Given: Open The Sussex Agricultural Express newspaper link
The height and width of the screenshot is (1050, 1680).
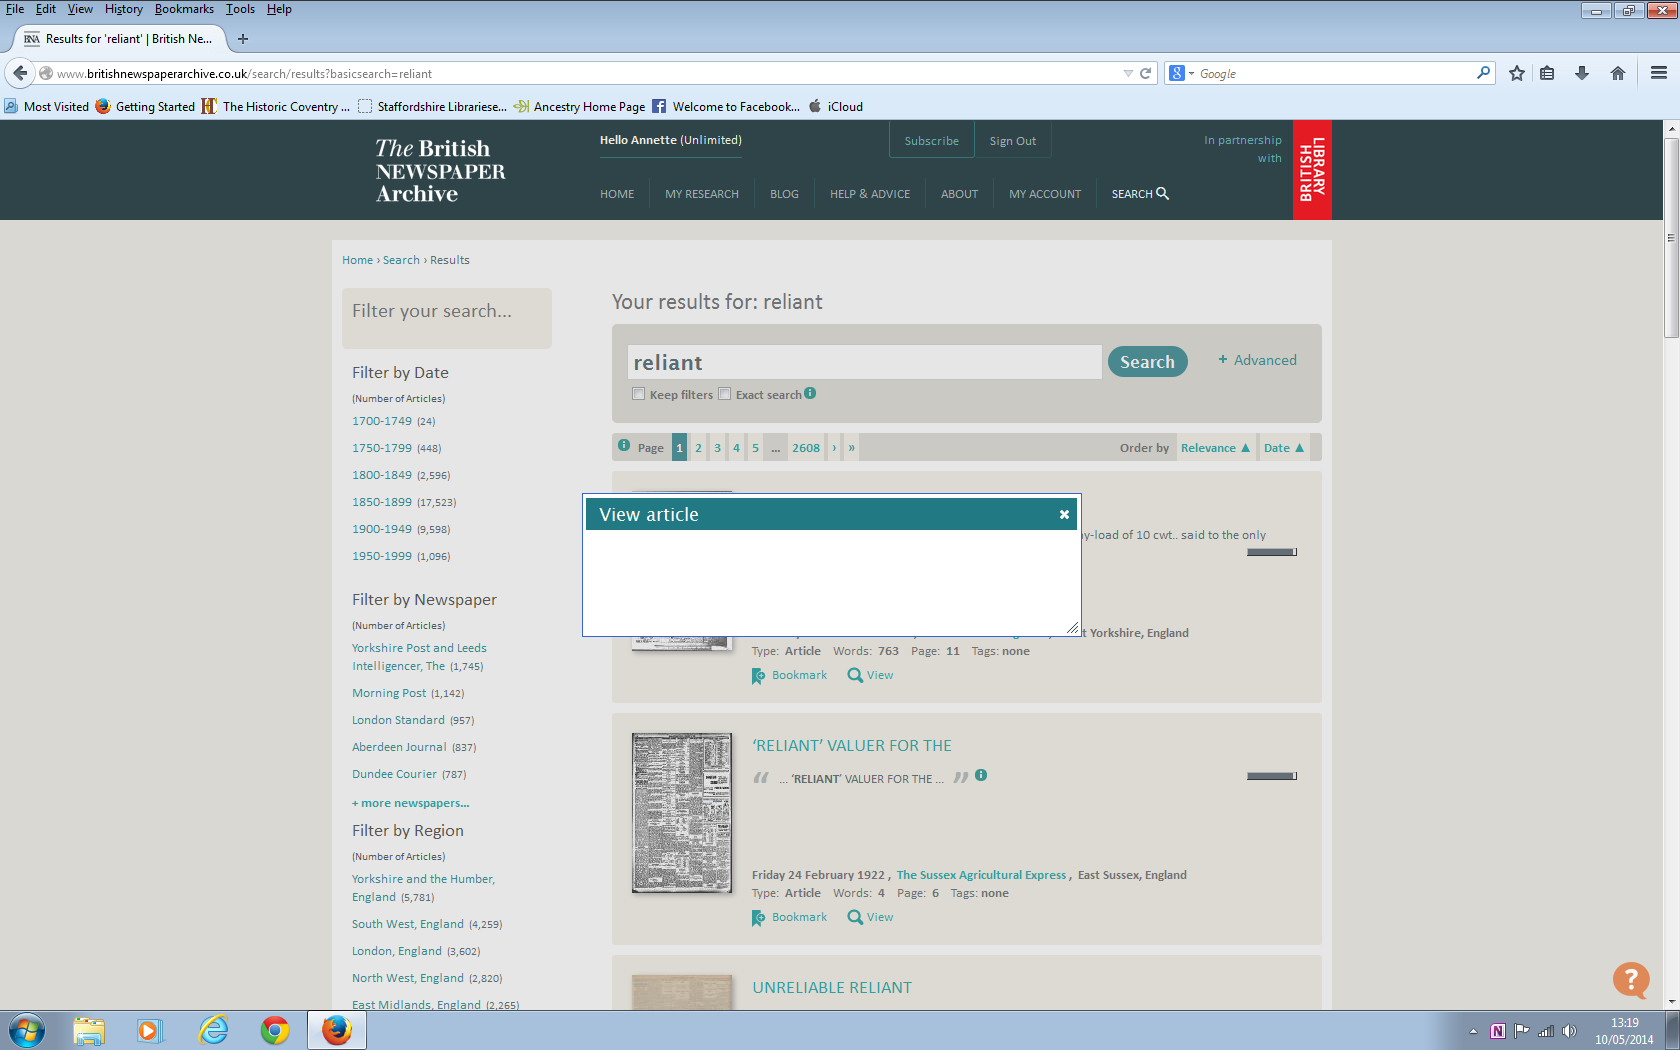Looking at the screenshot, I should point(982,875).
